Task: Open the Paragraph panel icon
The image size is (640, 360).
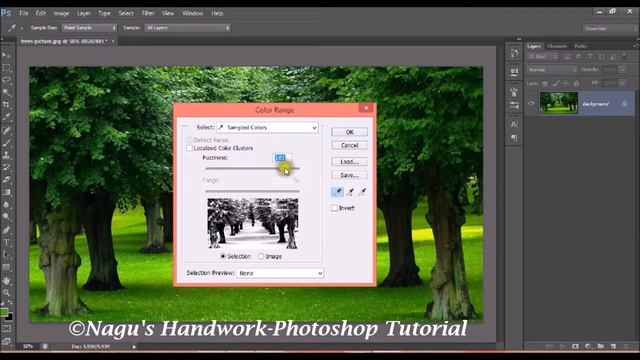Action: [514, 138]
